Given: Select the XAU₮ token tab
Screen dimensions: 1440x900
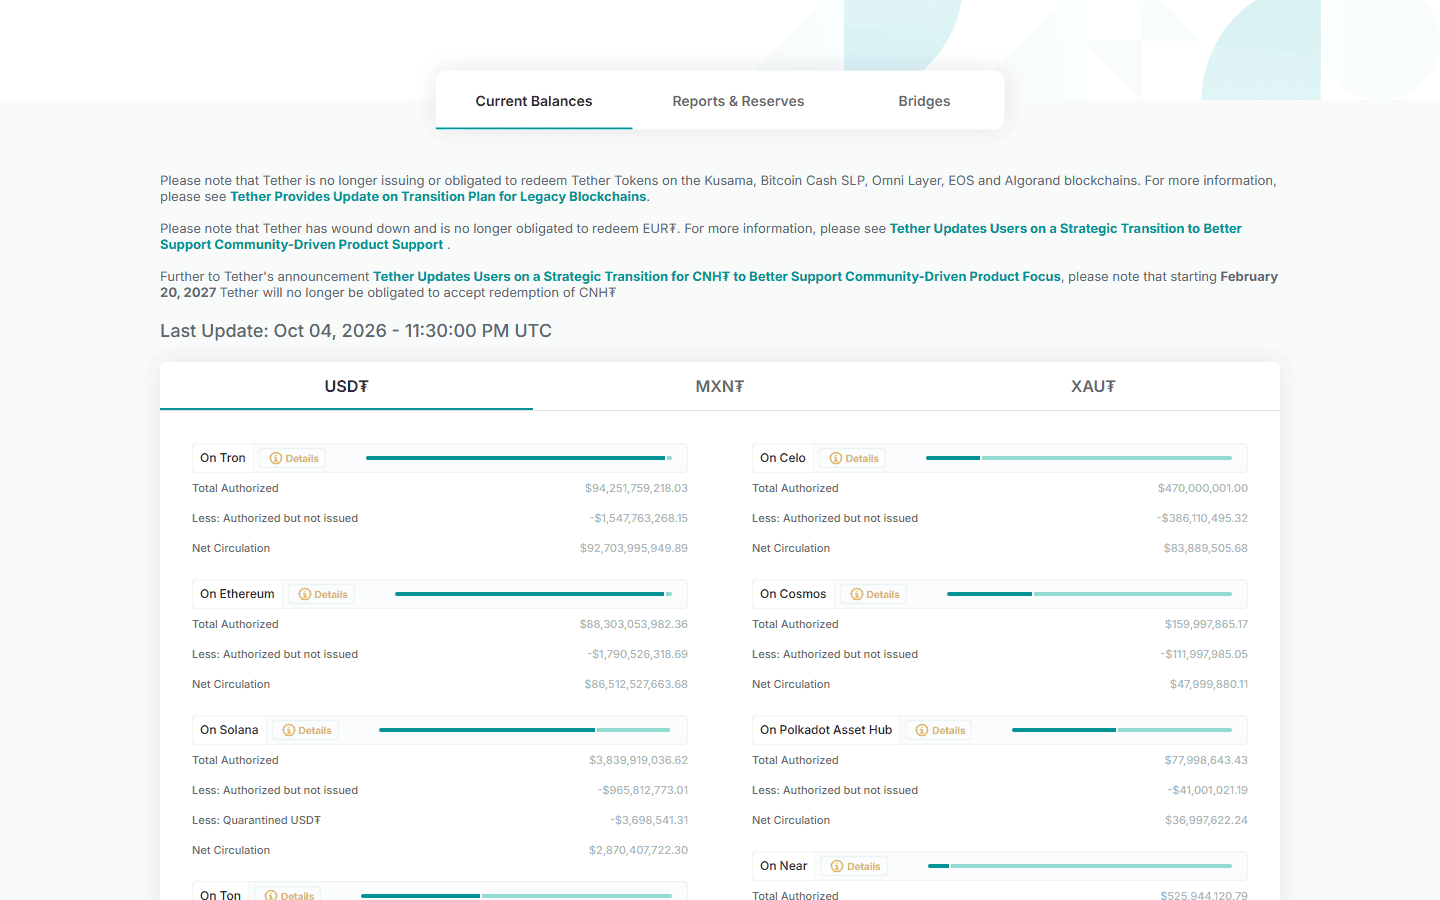Looking at the screenshot, I should coord(1093,386).
